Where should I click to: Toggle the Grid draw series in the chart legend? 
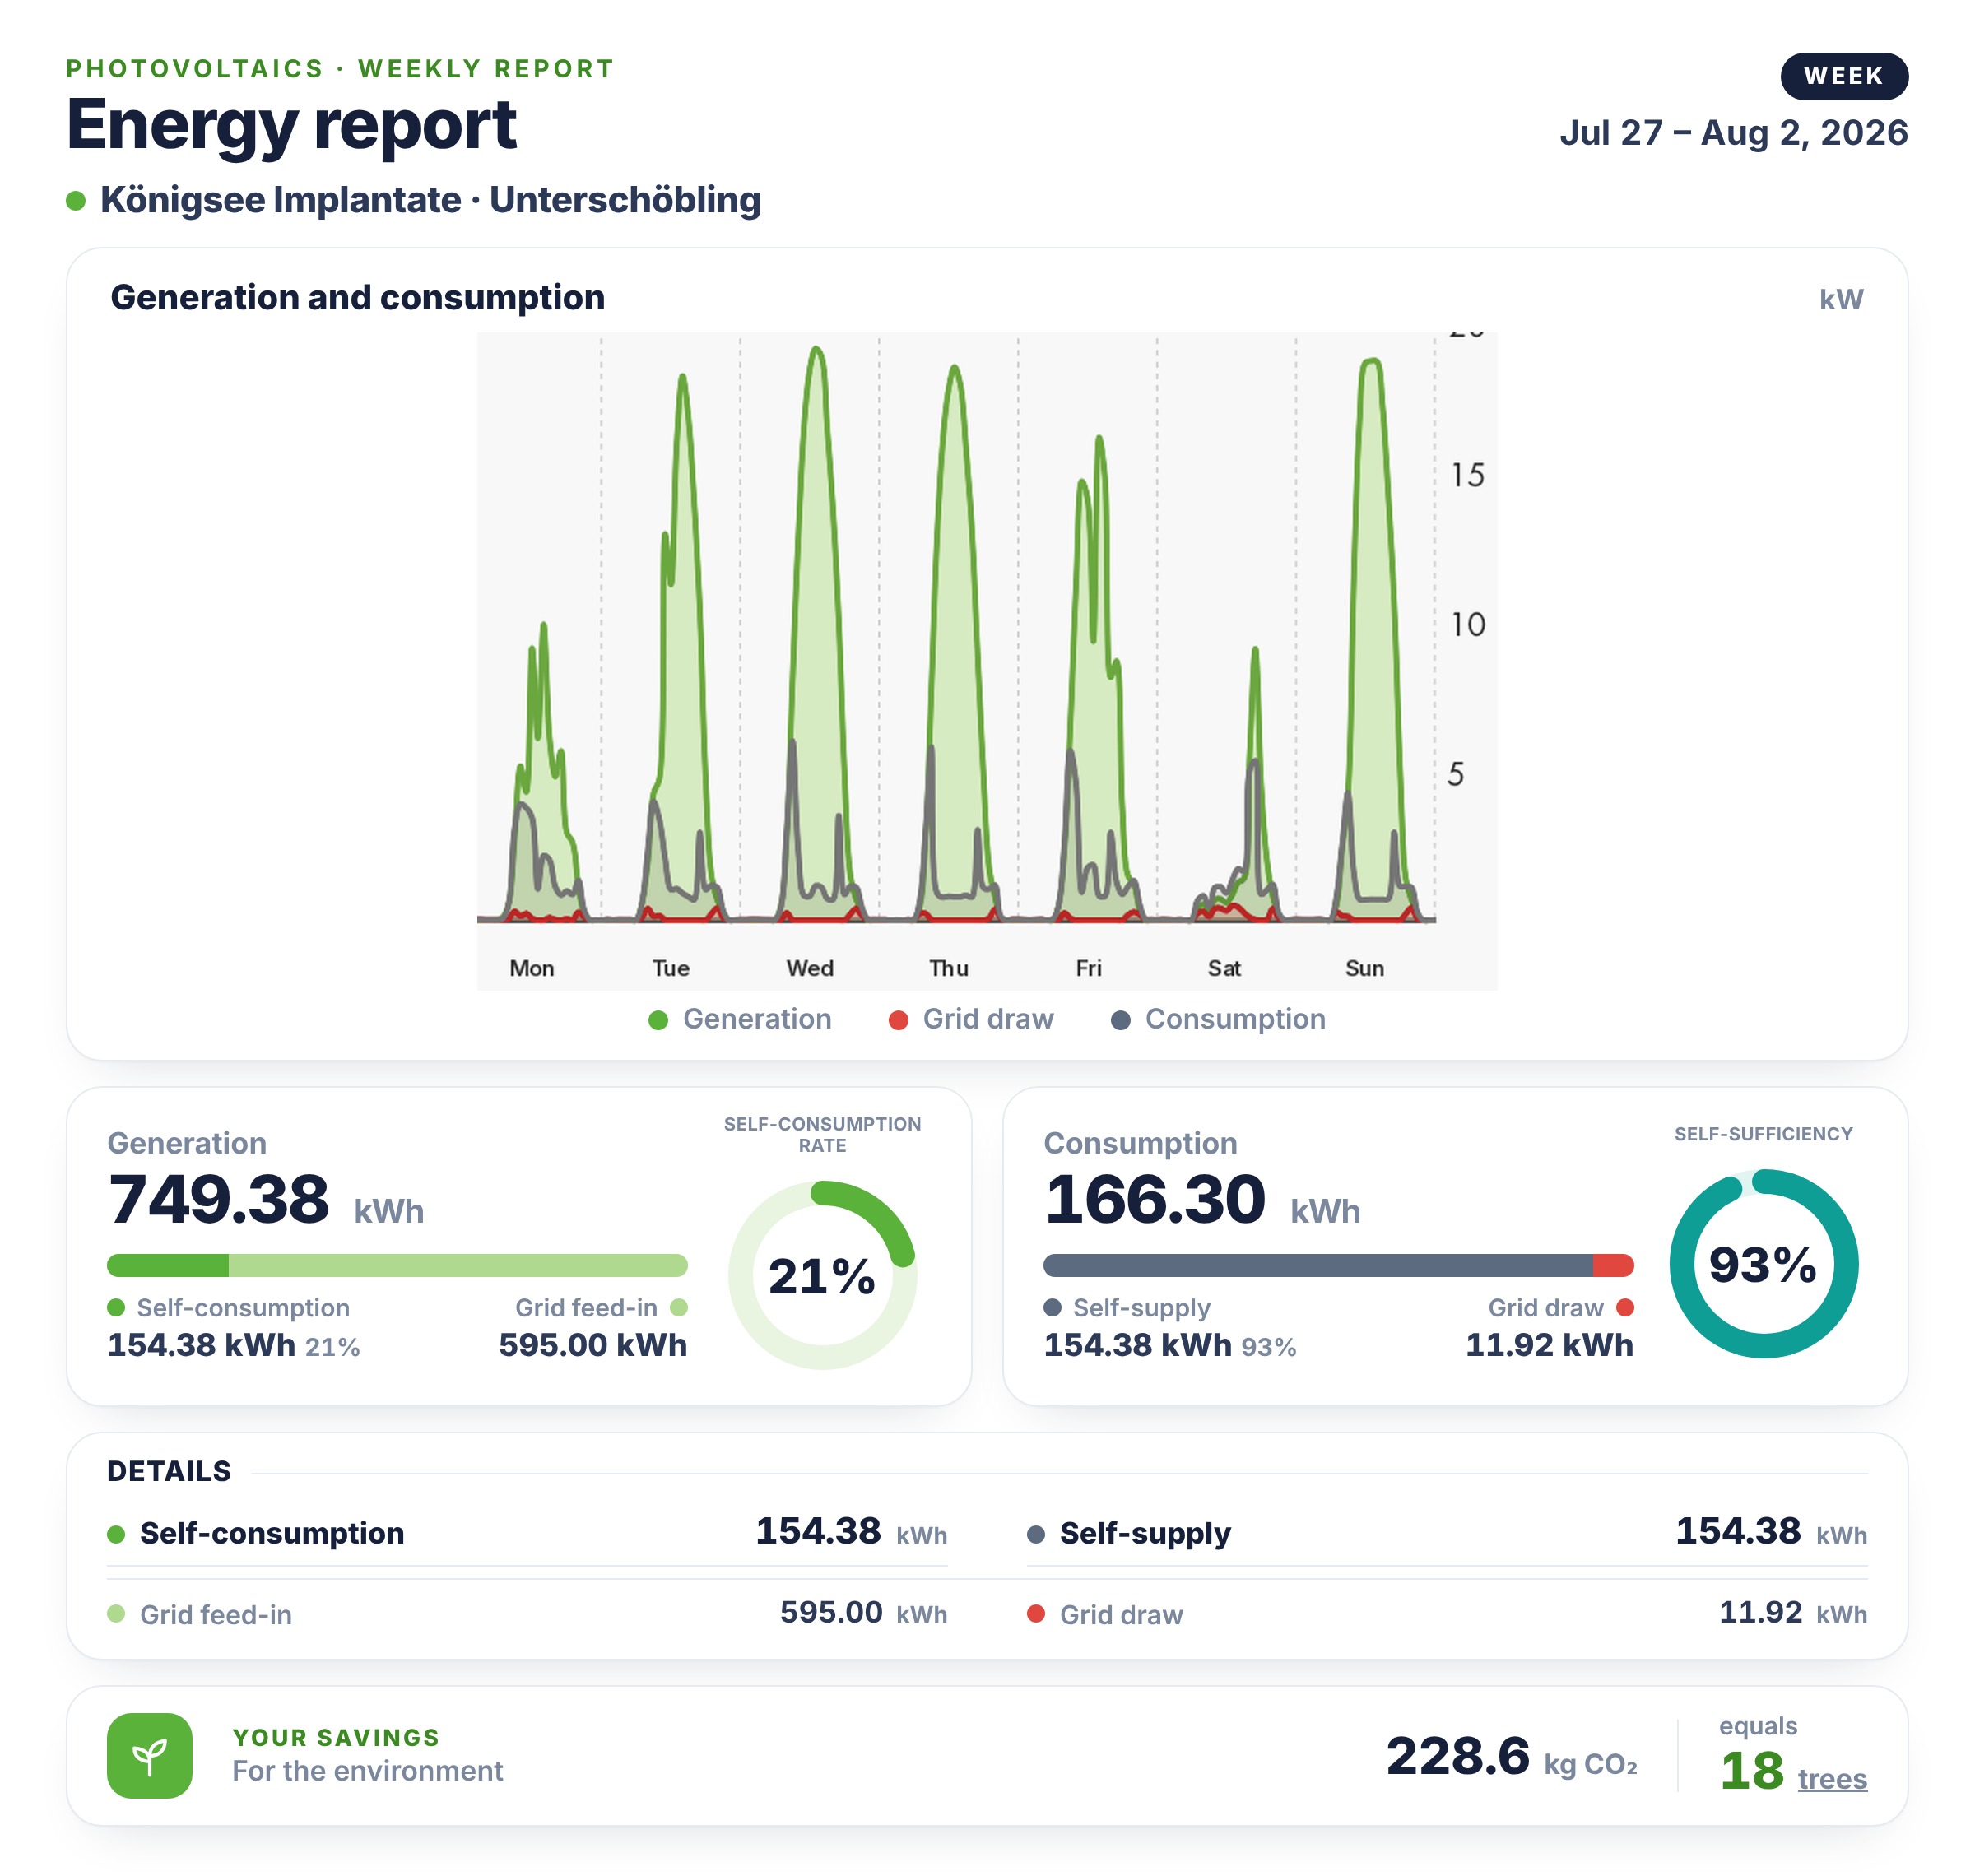971,1019
